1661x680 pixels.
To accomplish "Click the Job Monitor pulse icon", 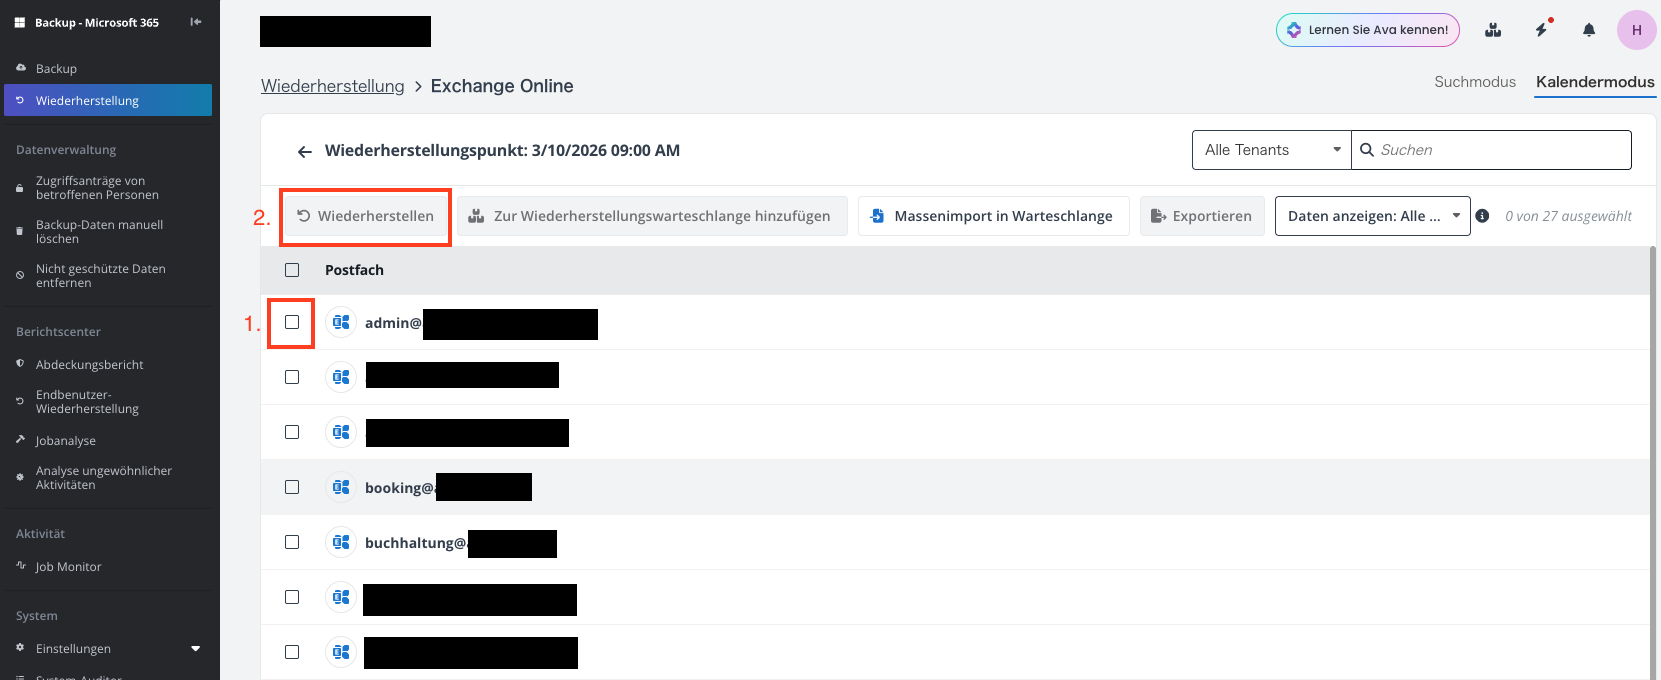I will [20, 566].
